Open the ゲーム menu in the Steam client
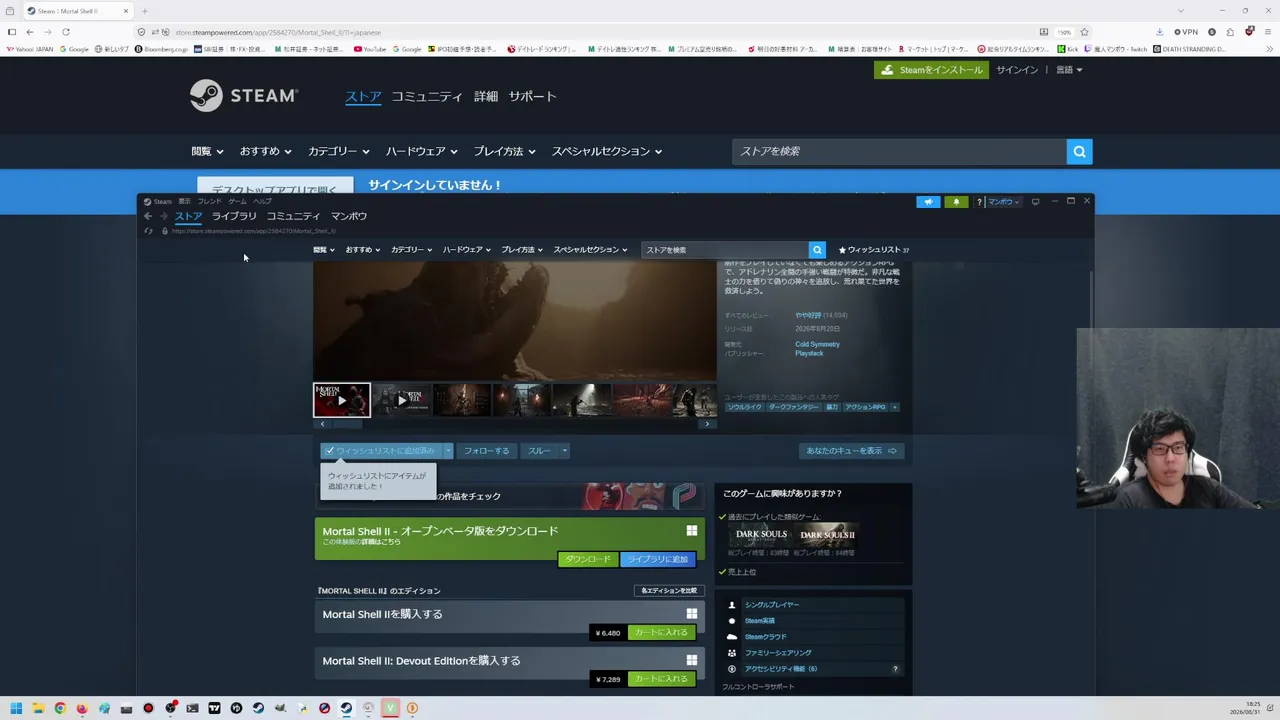The height and width of the screenshot is (720, 1280). pyautogui.click(x=237, y=201)
